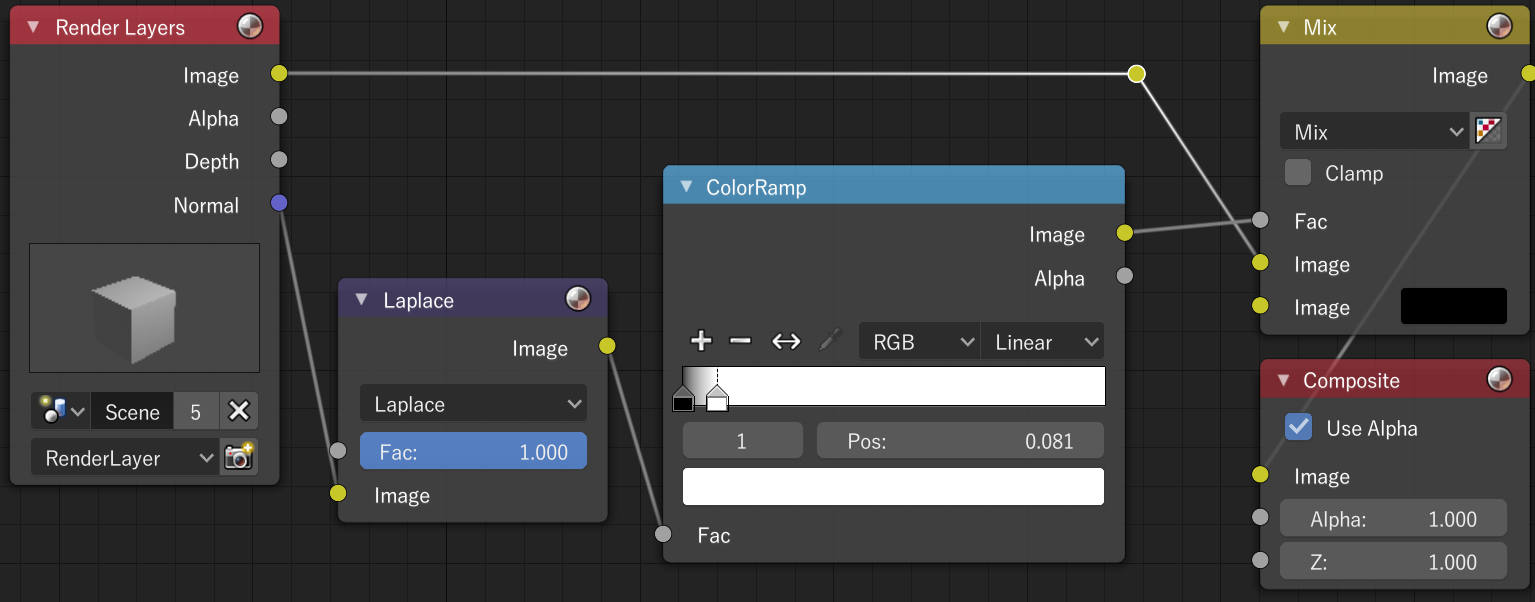Add a color stop with the plus icon
Image resolution: width=1535 pixels, height=602 pixels.
(701, 341)
